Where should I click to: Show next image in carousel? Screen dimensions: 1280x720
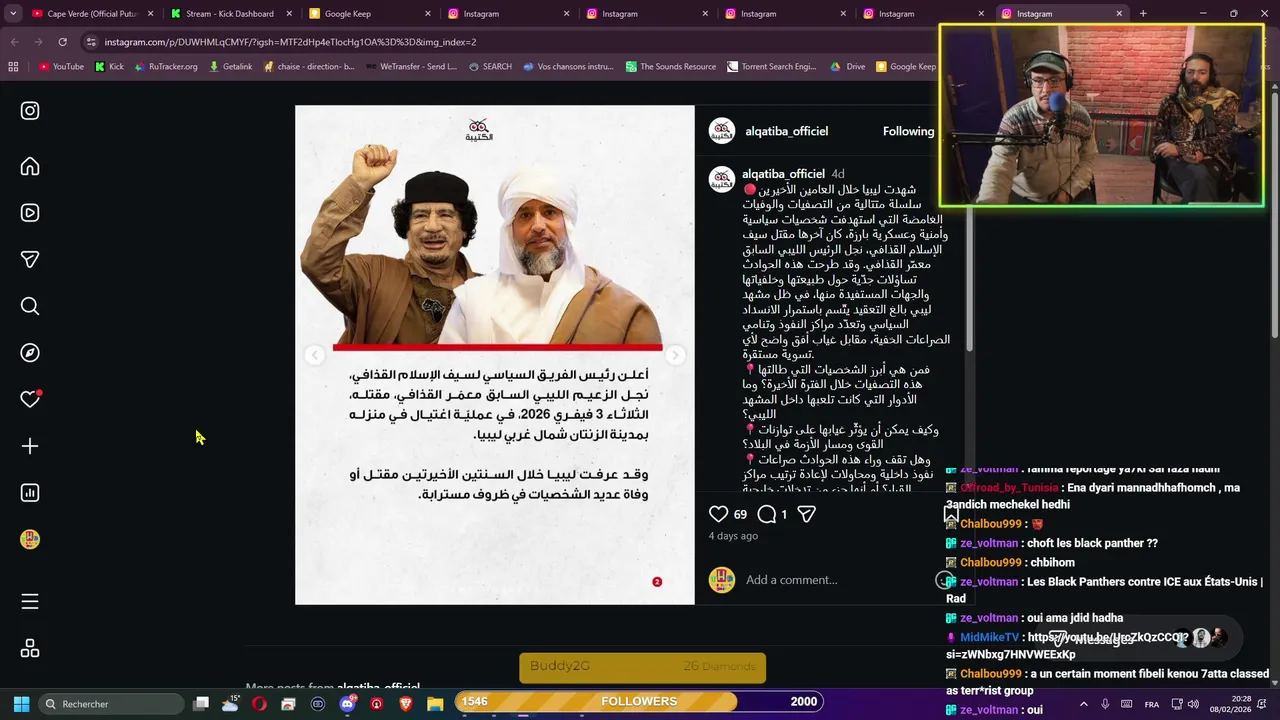point(675,355)
